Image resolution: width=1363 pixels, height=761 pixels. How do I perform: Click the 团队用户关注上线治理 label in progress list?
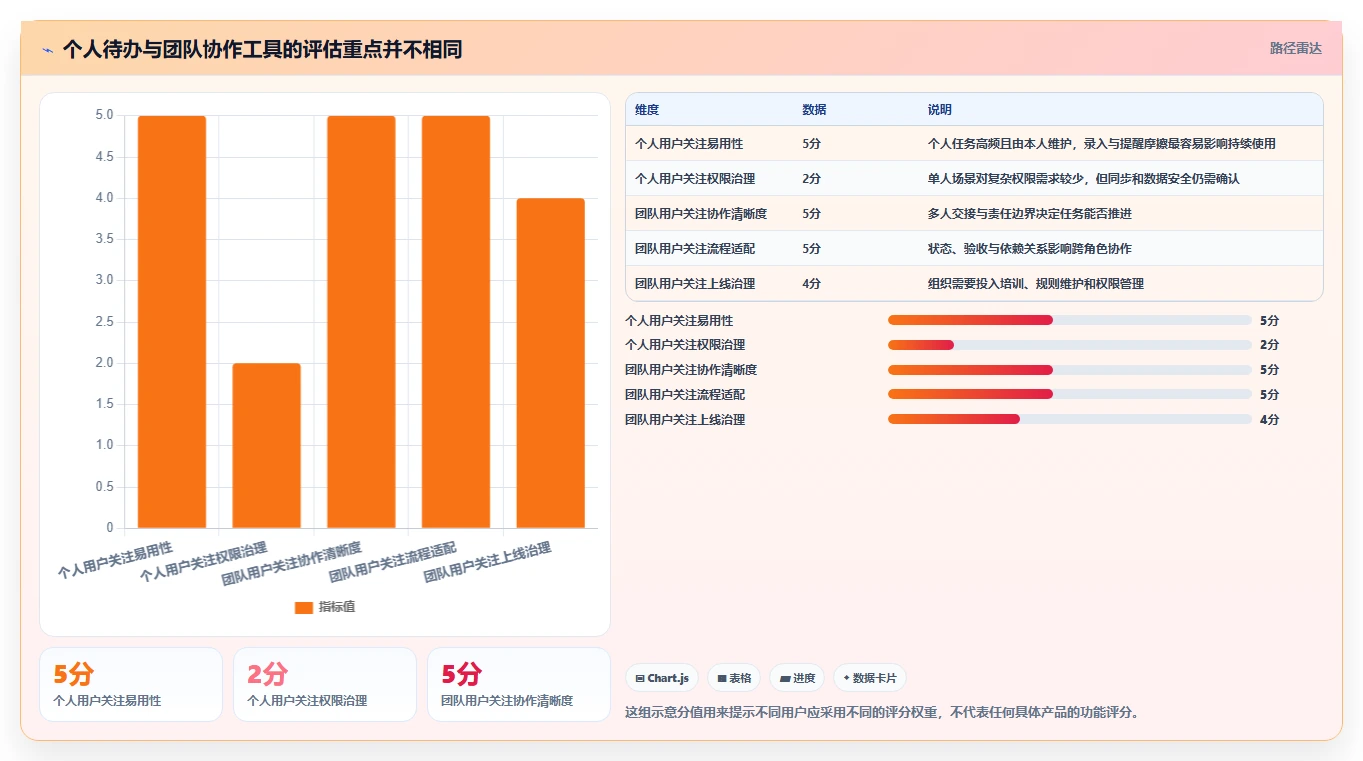[x=685, y=420]
